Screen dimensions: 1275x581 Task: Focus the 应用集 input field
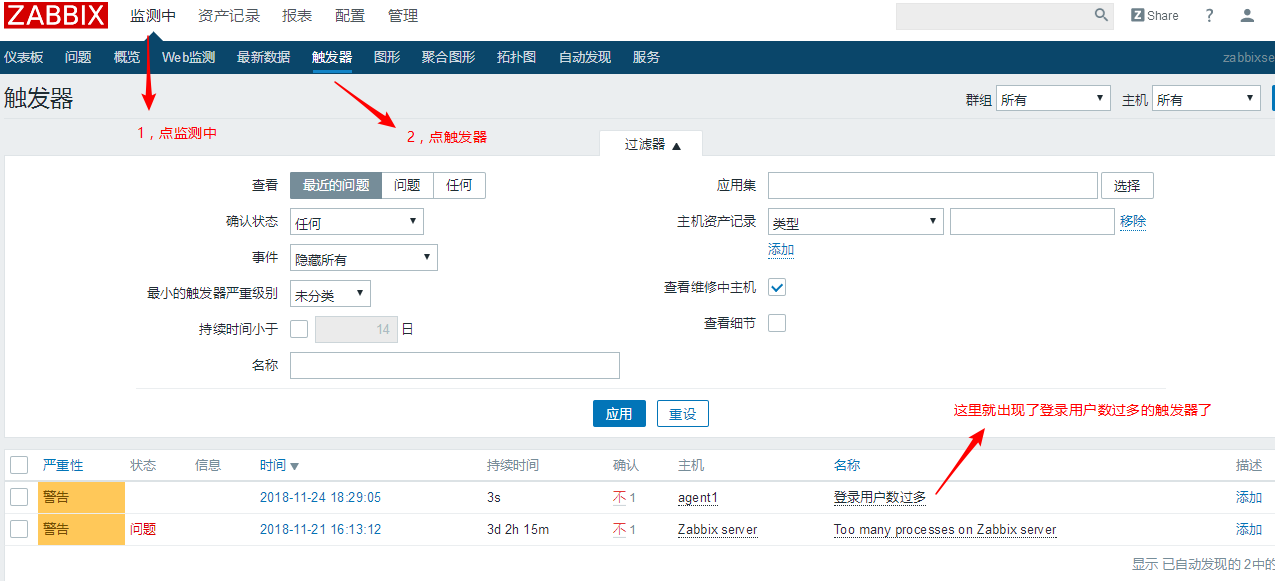coord(933,186)
